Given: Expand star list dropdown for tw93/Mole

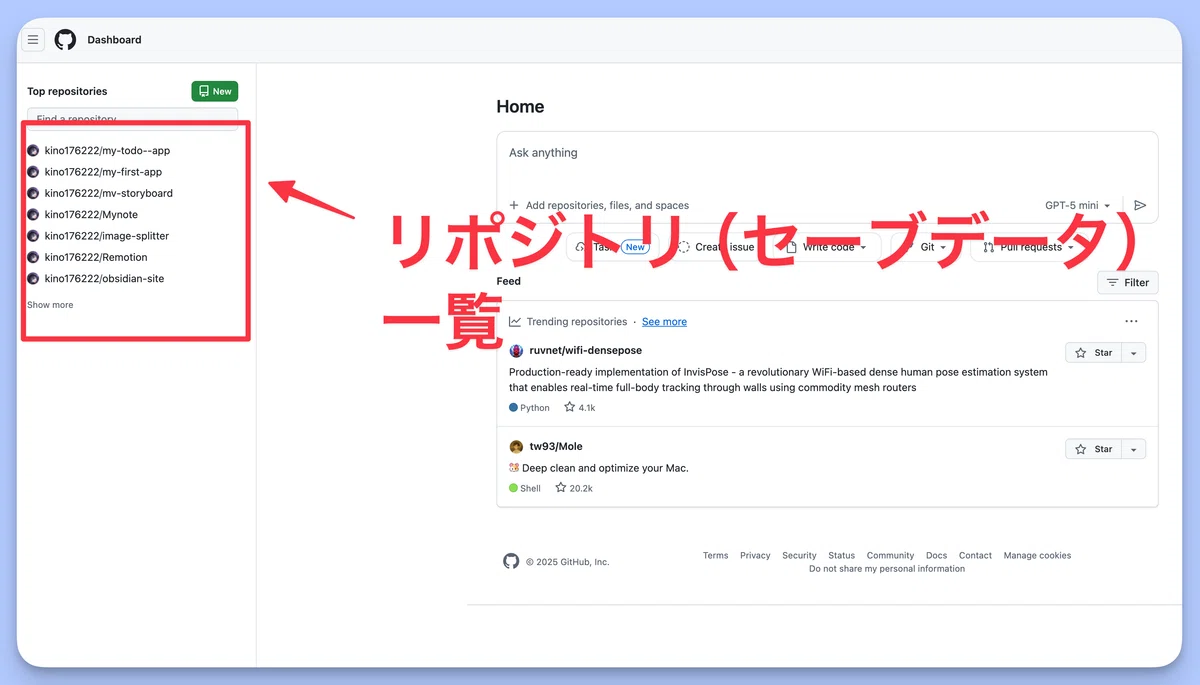Looking at the screenshot, I should coord(1134,450).
